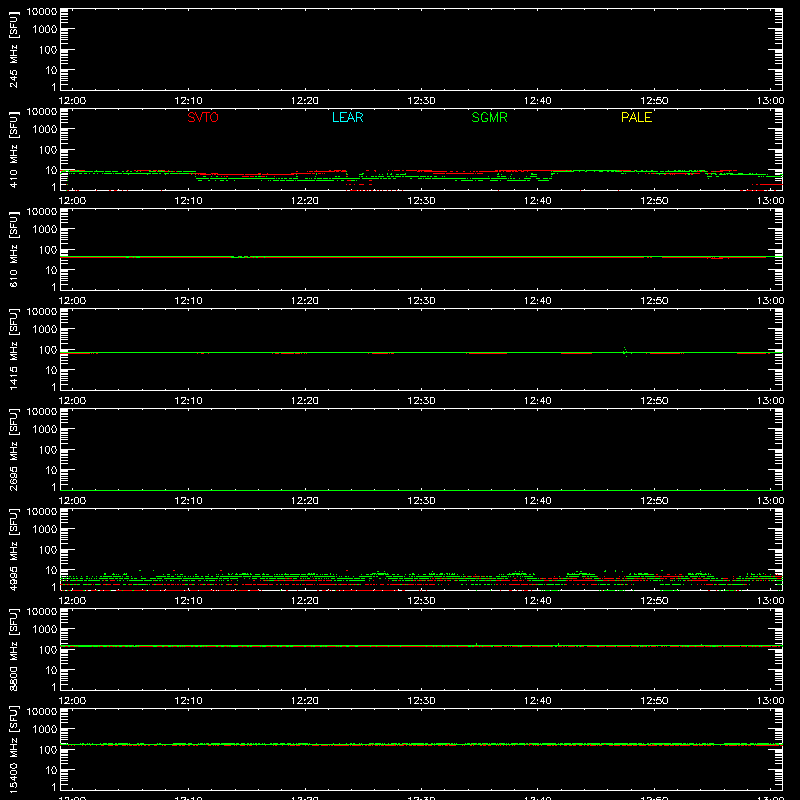Click the 10000 tick on 15400 MHz axis
Screen dimensions: 800x800
coord(42,712)
